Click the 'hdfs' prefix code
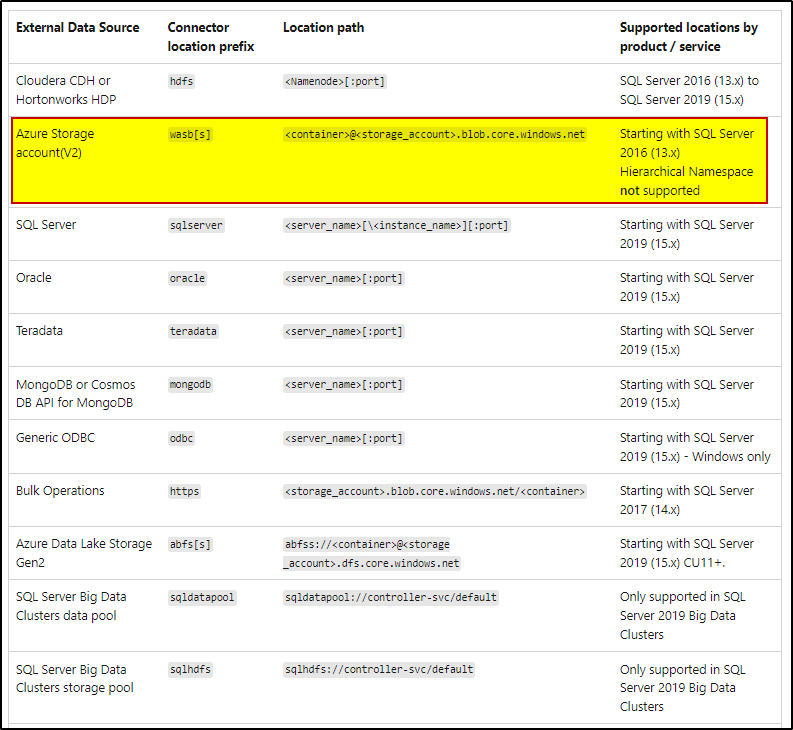 click(181, 81)
